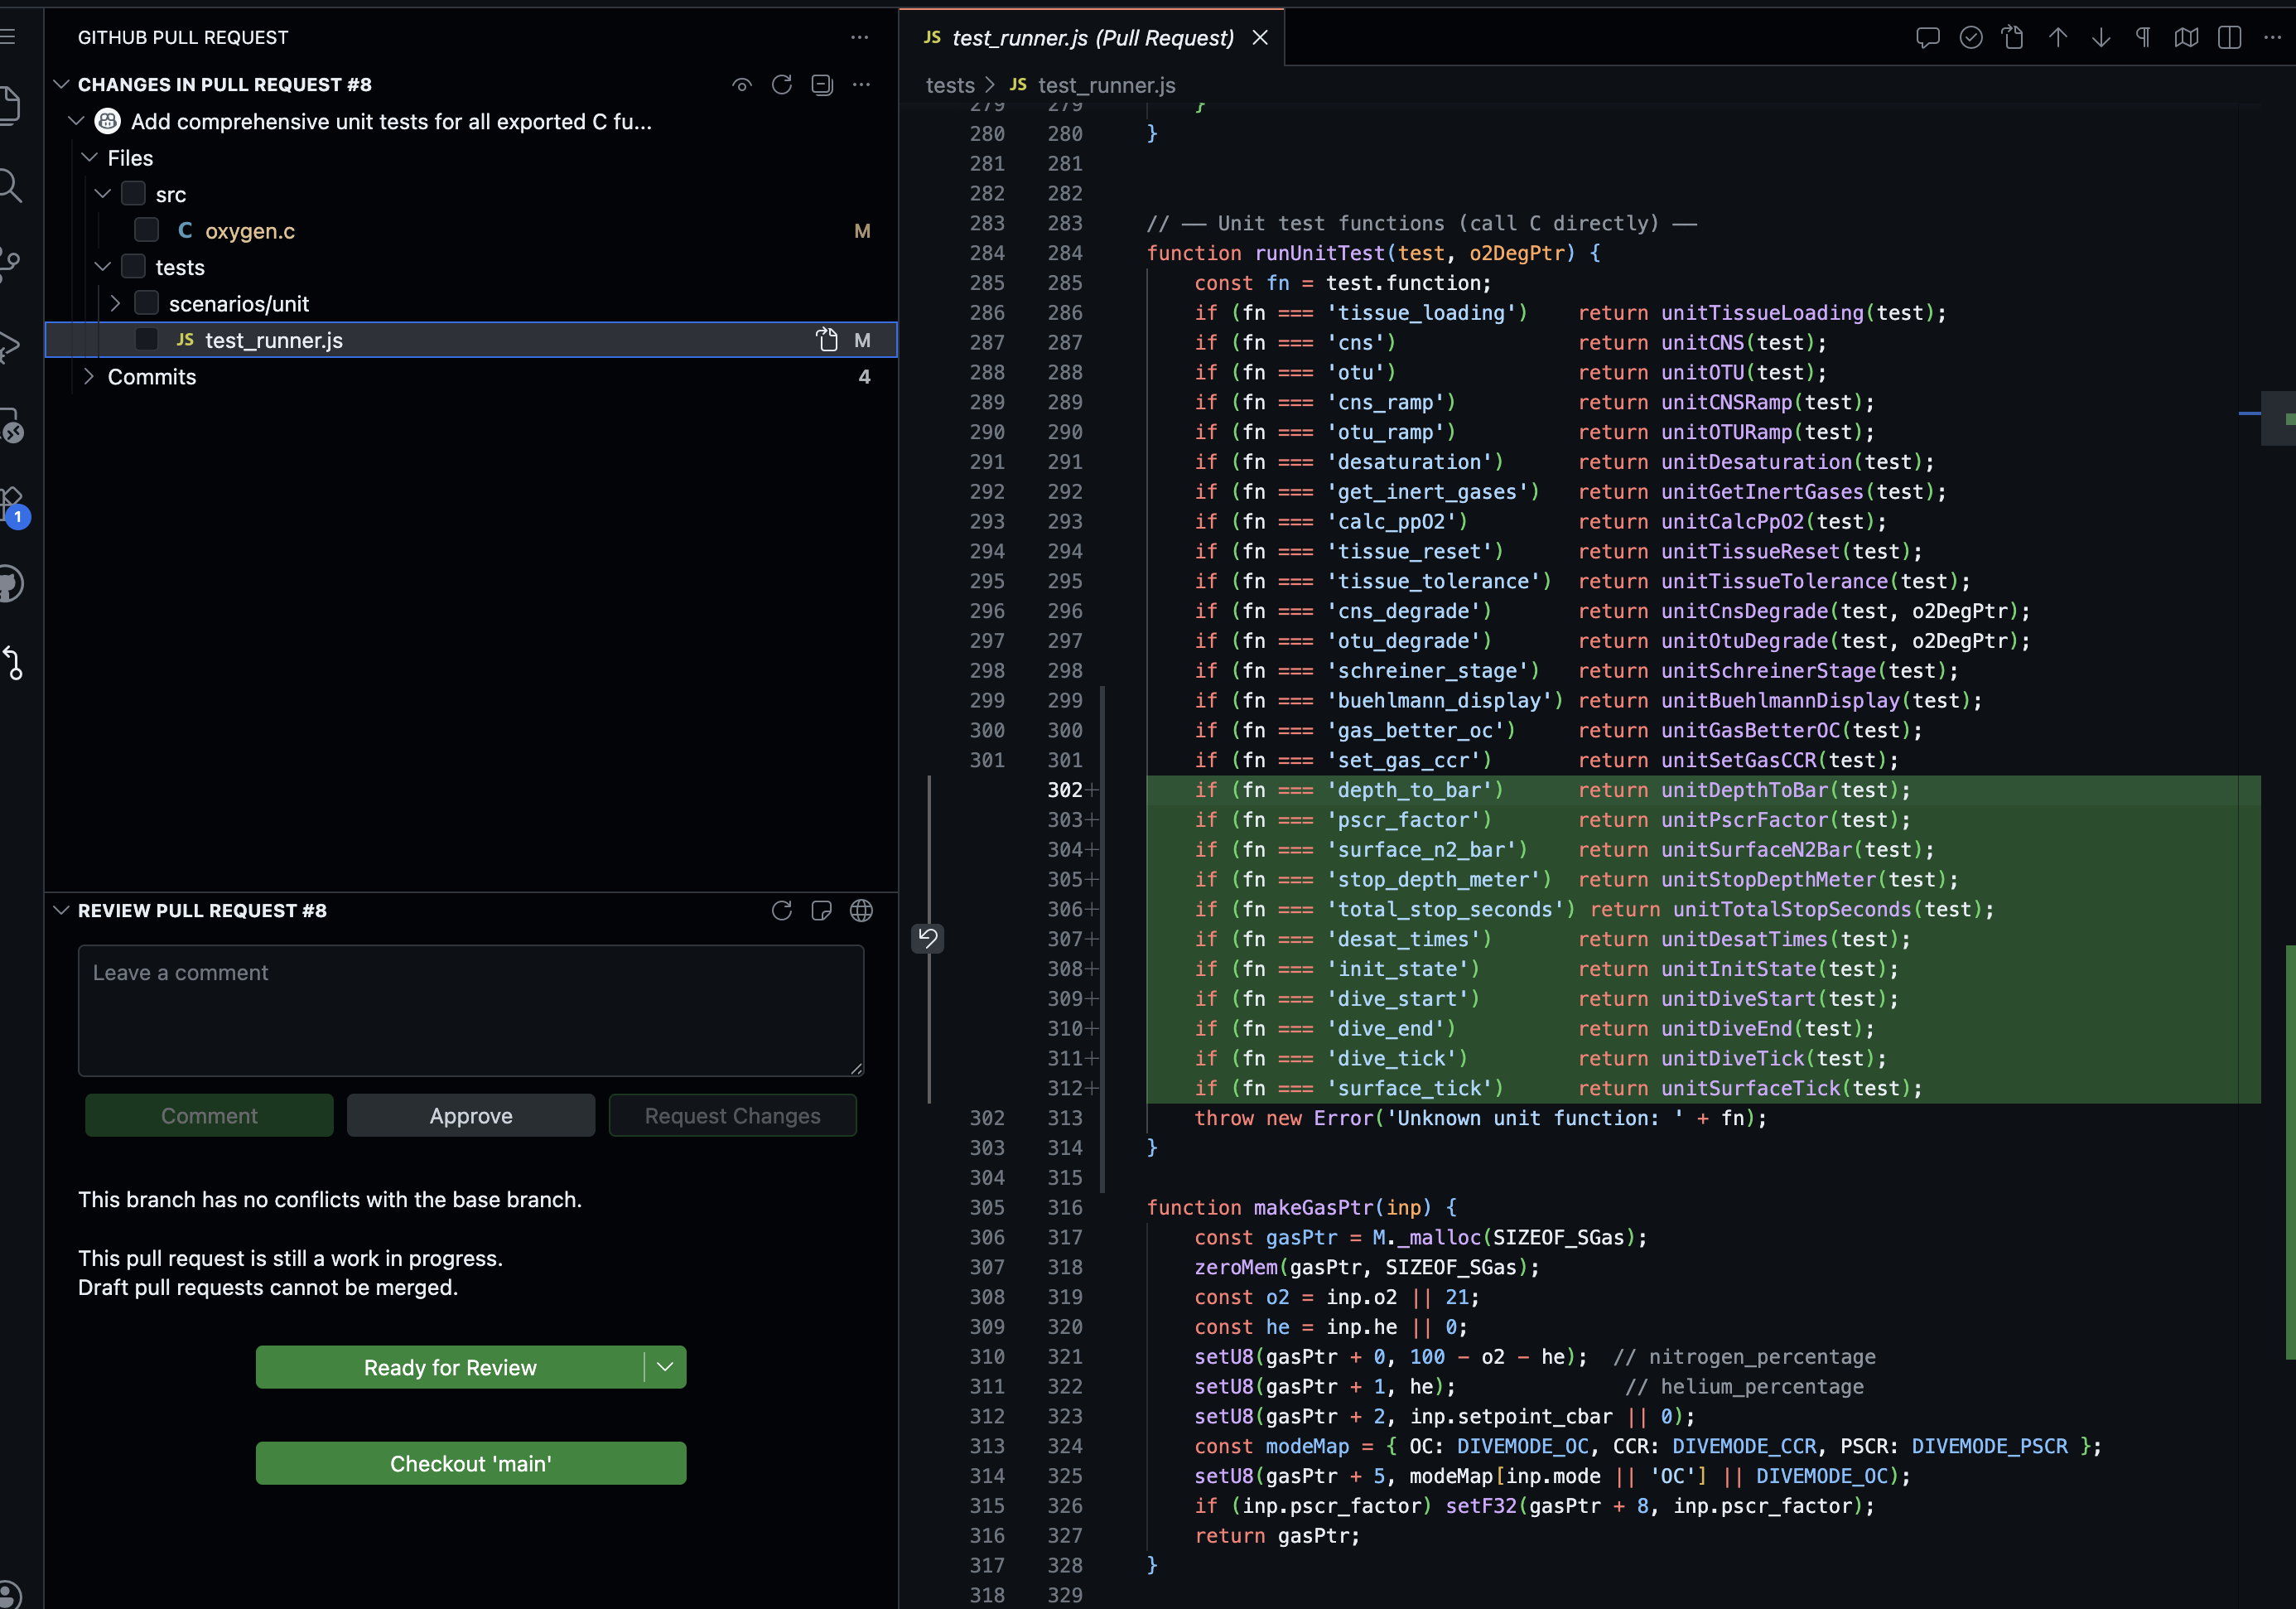
Task: Go to next change arrow
Action: (x=2100, y=38)
